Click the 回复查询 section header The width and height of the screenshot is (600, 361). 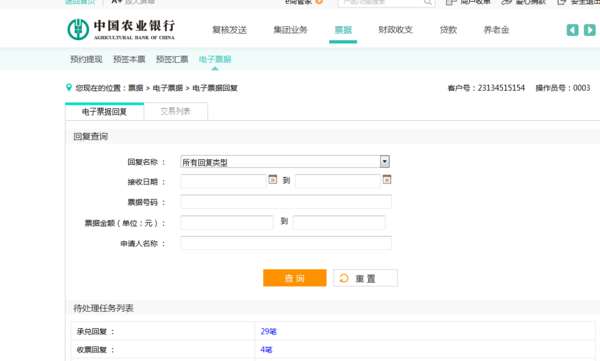tap(91, 137)
